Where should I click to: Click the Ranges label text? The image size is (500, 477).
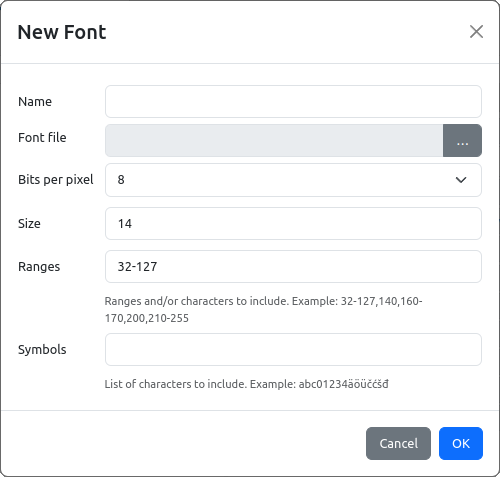tap(39, 267)
